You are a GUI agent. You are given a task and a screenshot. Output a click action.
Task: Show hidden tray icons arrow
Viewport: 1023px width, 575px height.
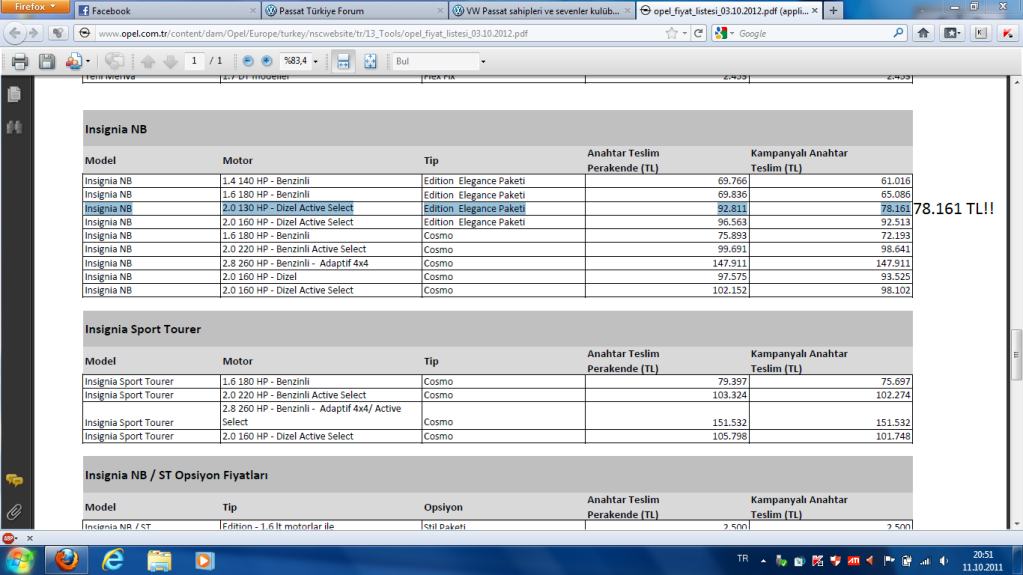click(763, 561)
